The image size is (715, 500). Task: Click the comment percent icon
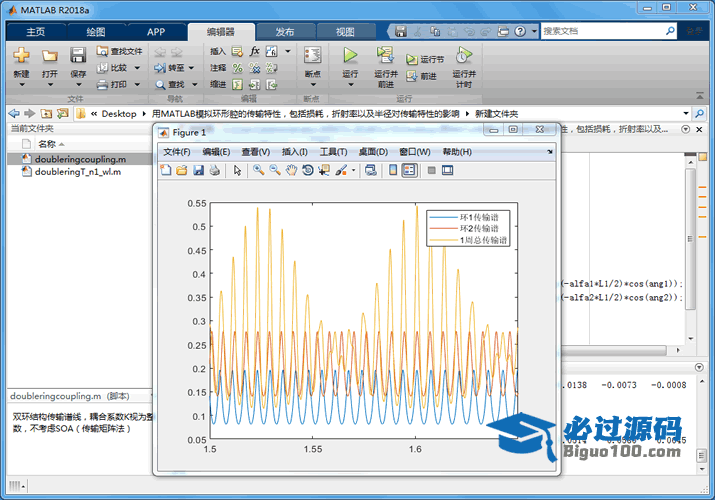tap(237, 68)
